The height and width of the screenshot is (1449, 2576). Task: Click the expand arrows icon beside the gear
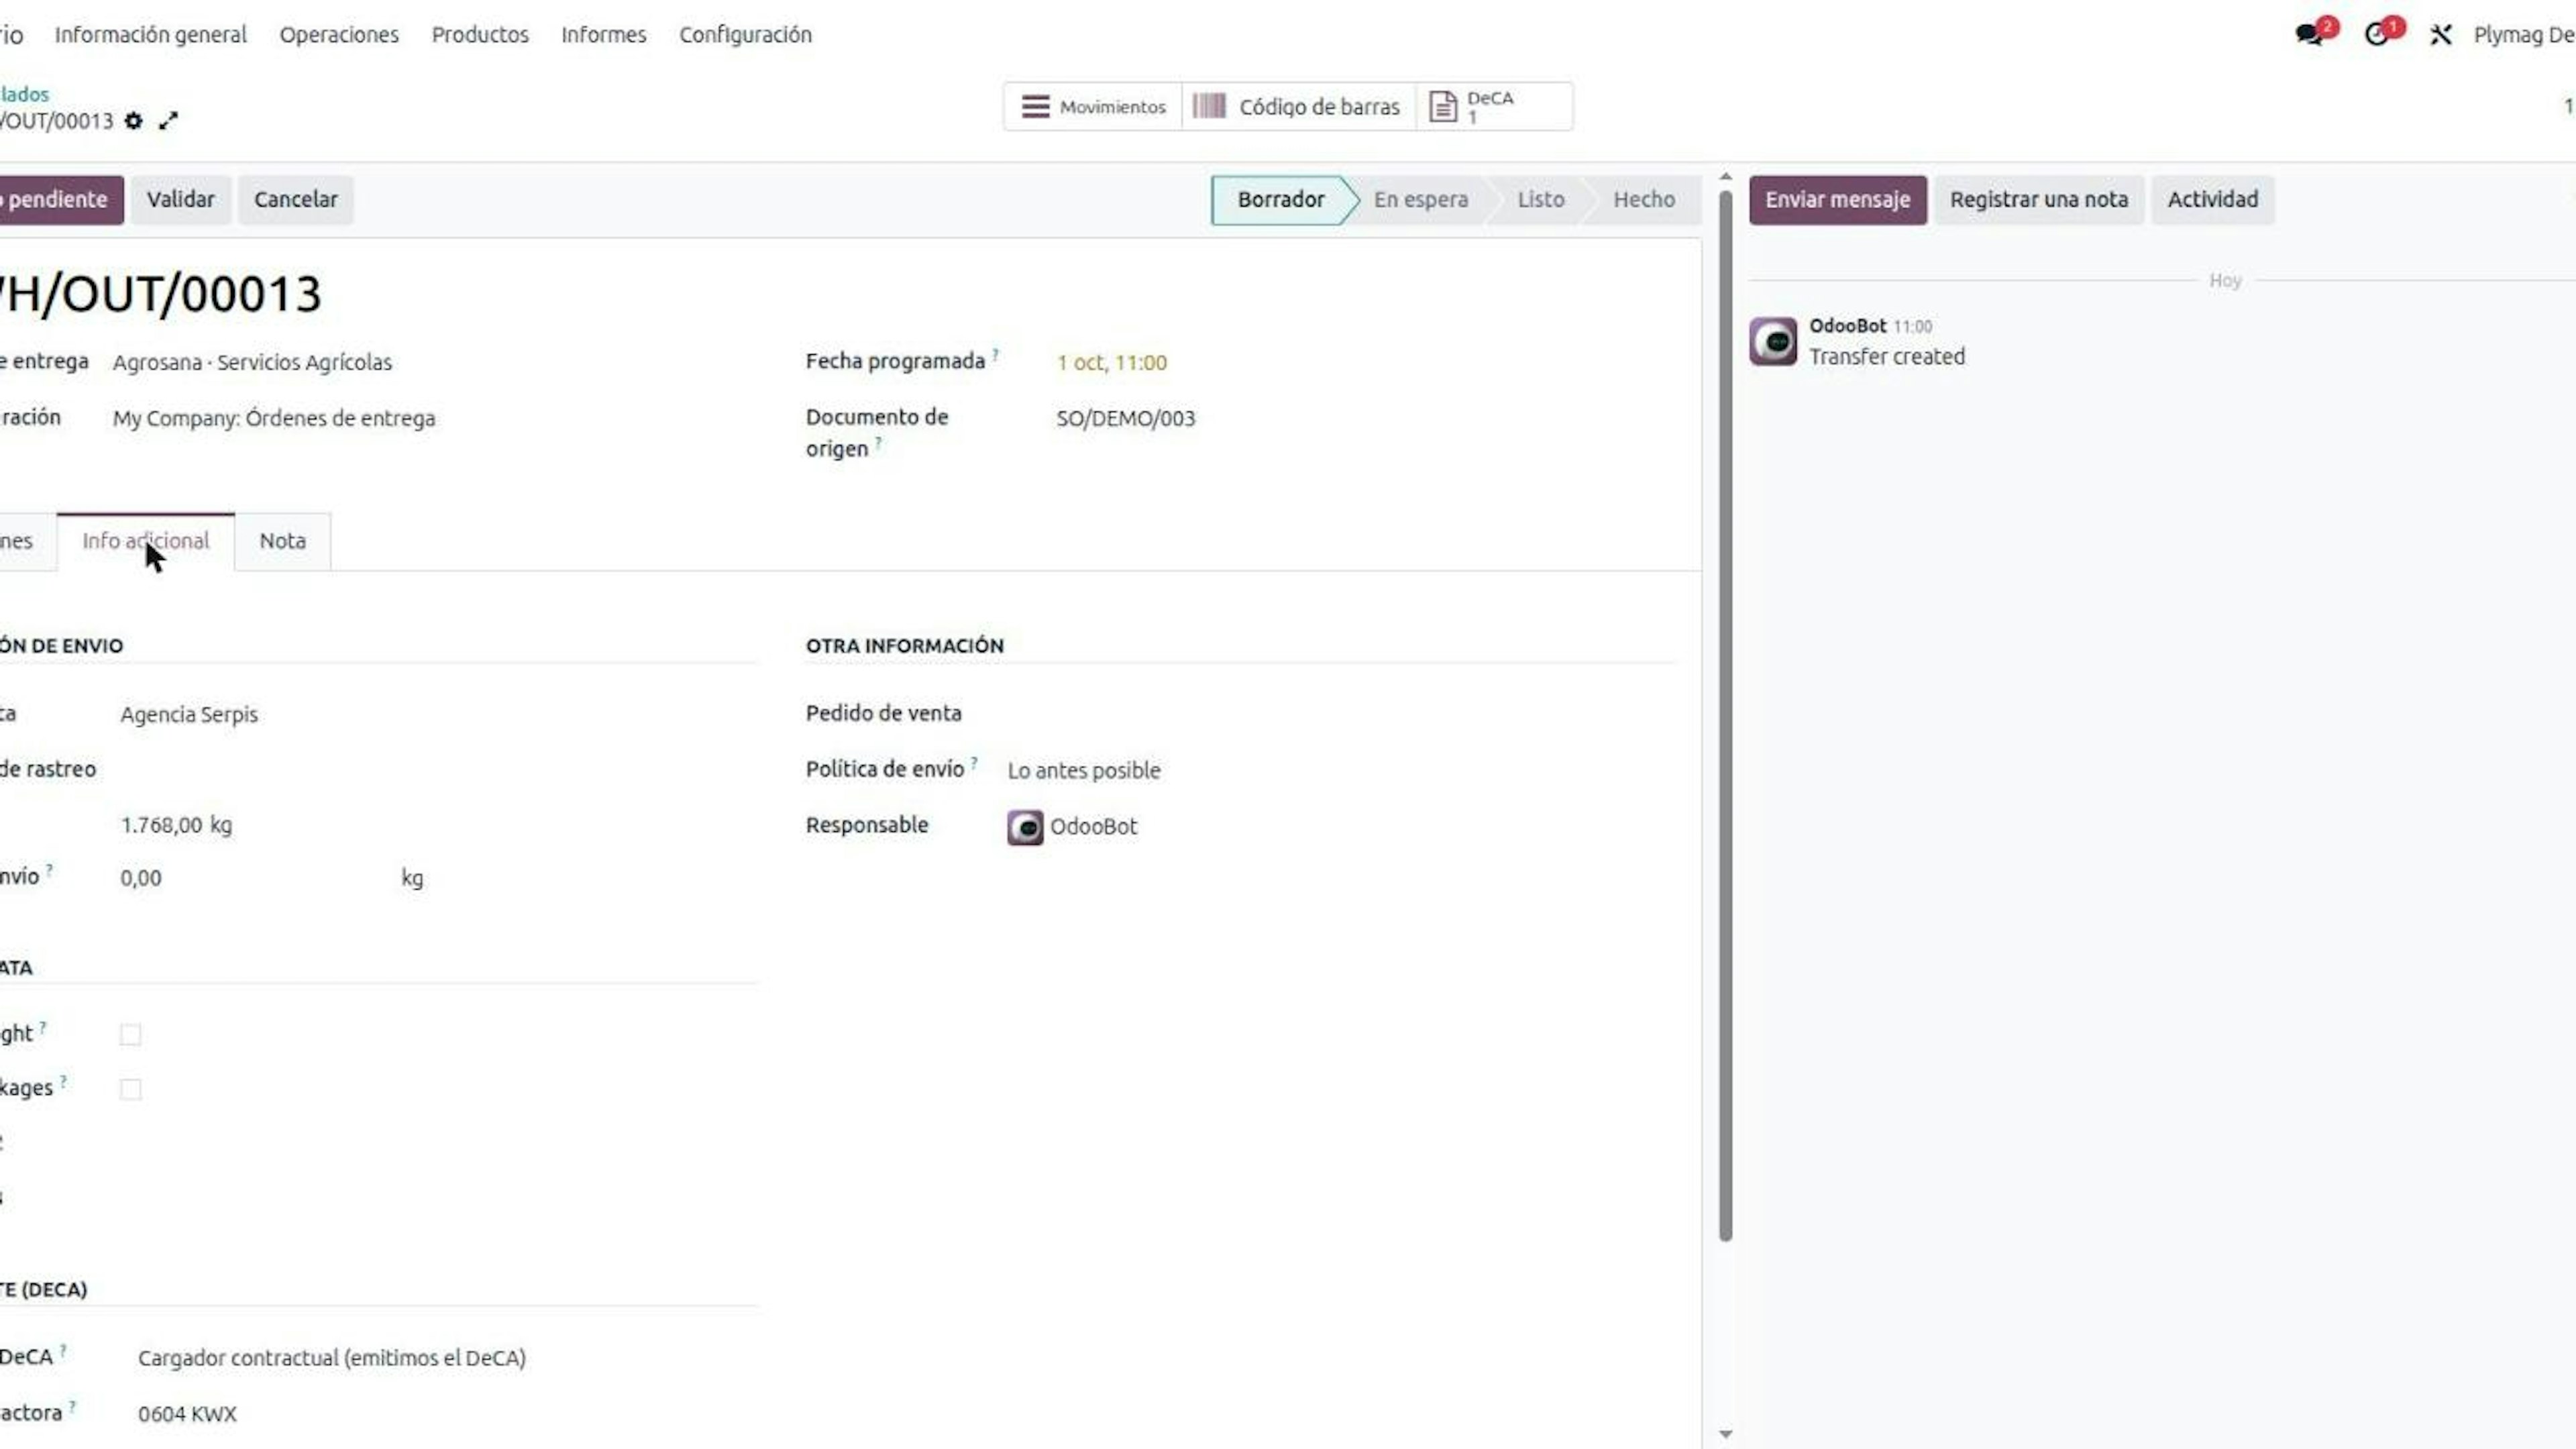169,121
